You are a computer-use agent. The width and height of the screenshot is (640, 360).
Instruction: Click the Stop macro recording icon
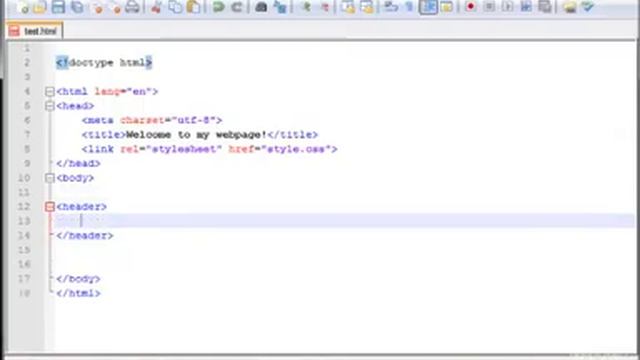tap(489, 7)
